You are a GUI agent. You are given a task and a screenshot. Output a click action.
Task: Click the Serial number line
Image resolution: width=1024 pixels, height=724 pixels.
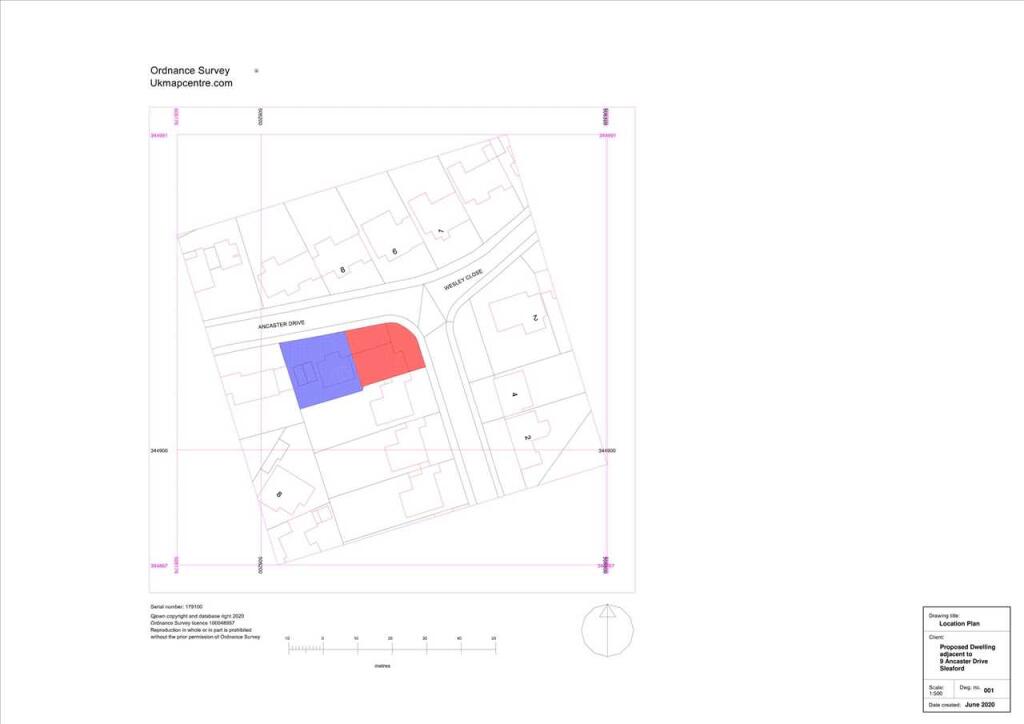coord(177,606)
